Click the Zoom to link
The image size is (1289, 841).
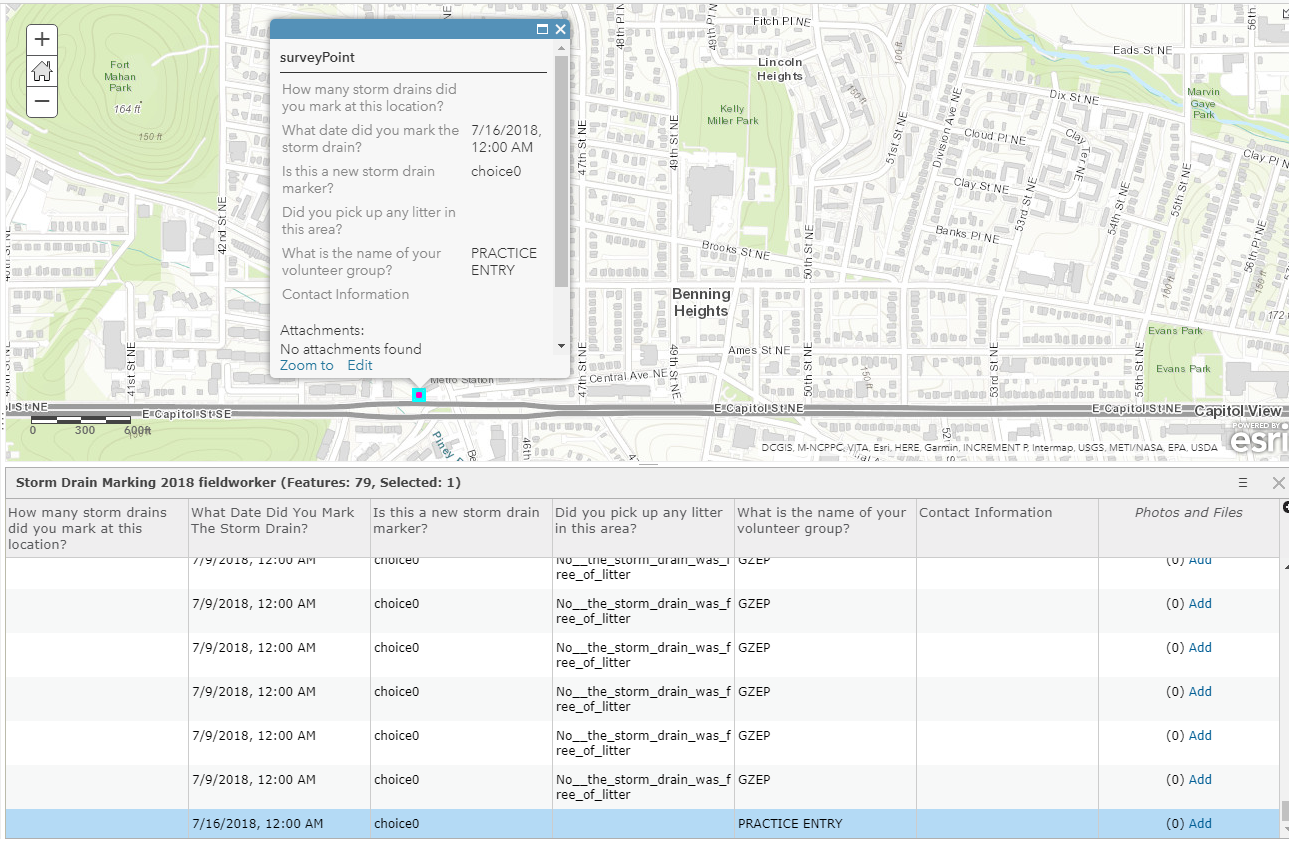tap(307, 366)
